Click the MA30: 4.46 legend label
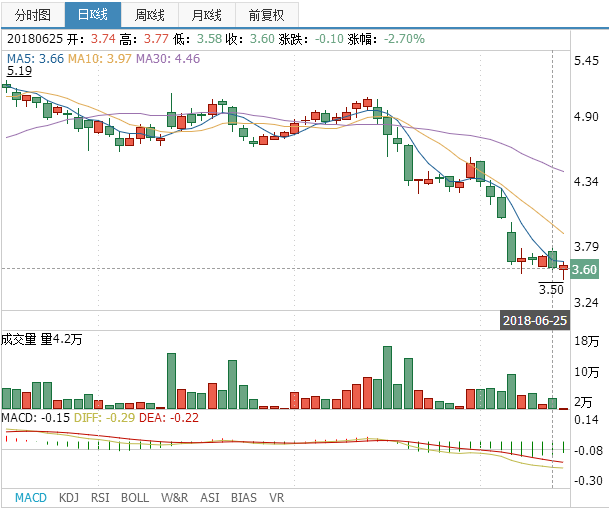 pyautogui.click(x=168, y=59)
